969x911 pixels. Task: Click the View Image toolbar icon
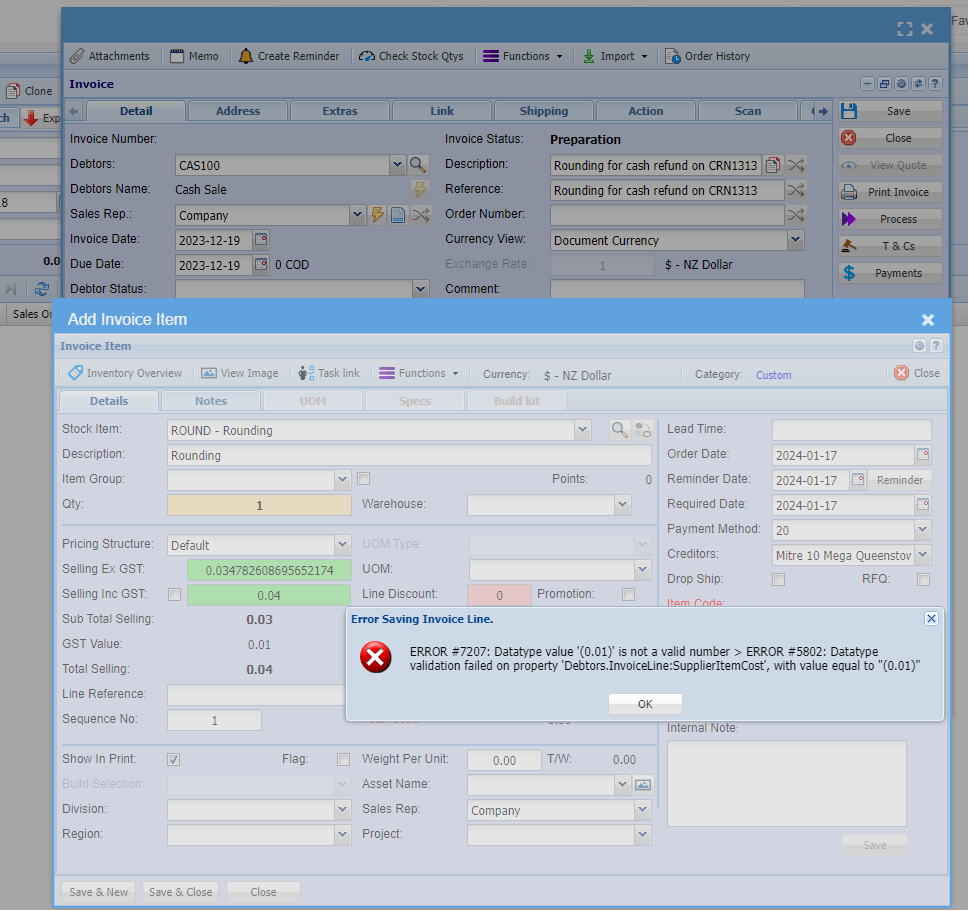click(209, 373)
